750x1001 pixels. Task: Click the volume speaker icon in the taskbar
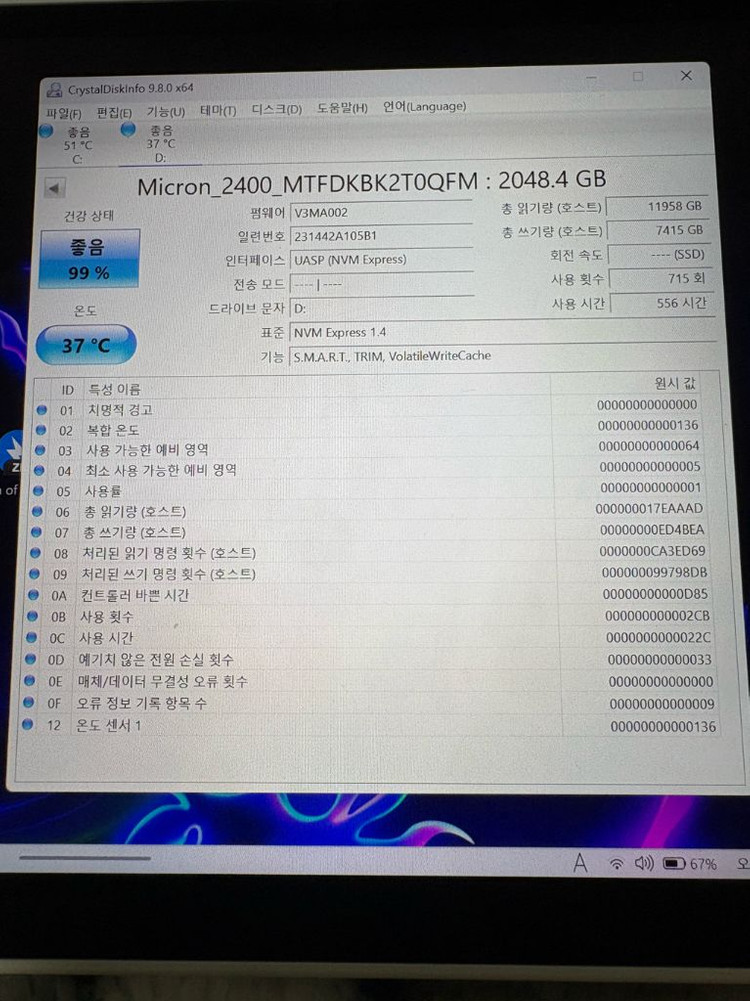coord(643,864)
